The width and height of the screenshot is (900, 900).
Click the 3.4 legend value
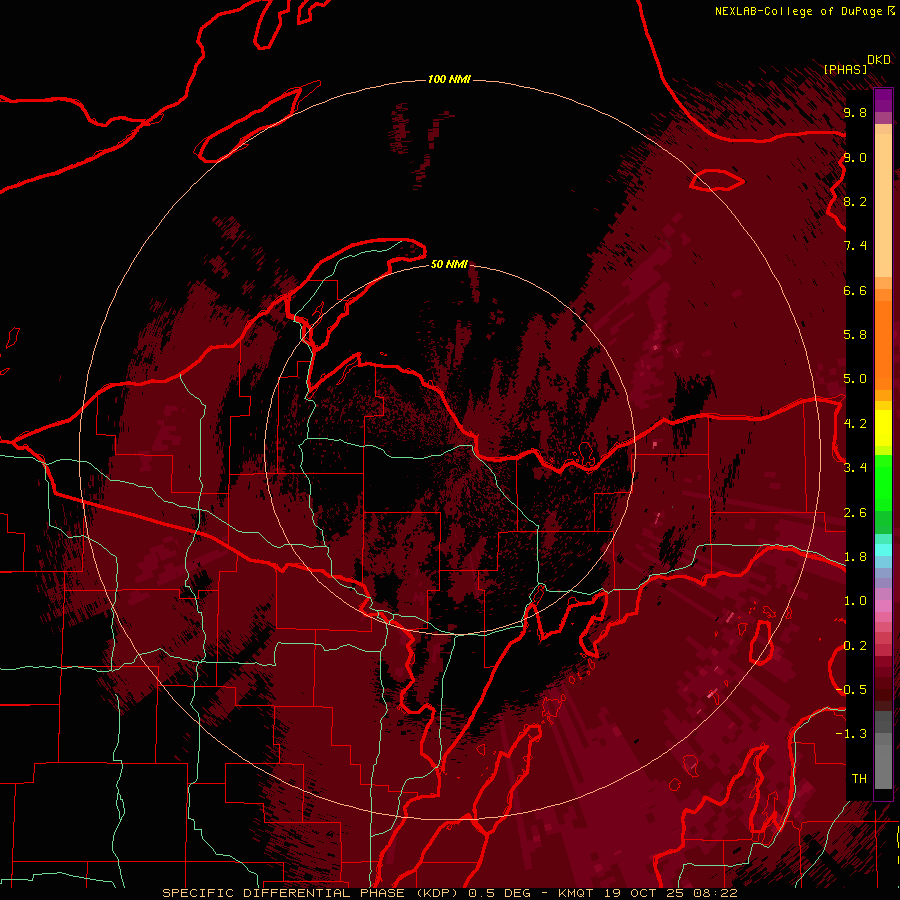click(855, 468)
